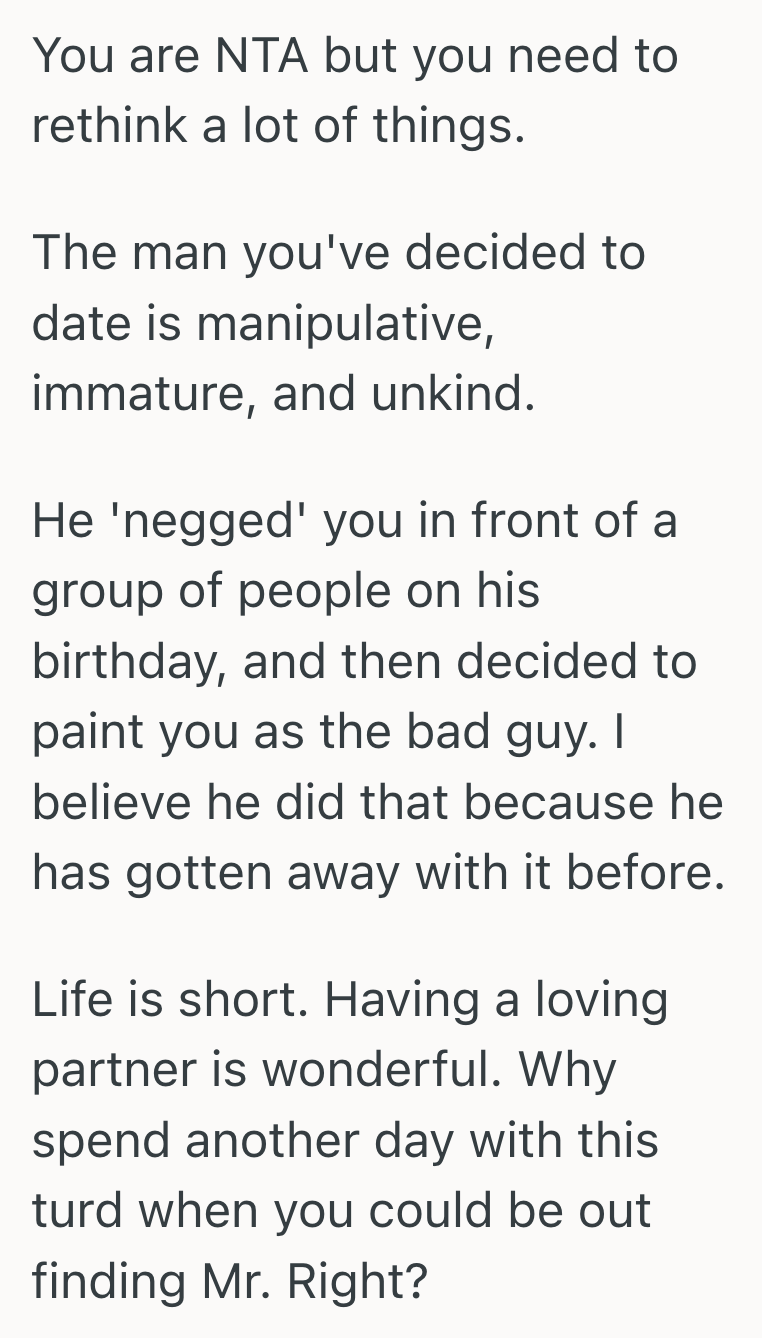Click the phrase "a lot of things."

pos(357,127)
